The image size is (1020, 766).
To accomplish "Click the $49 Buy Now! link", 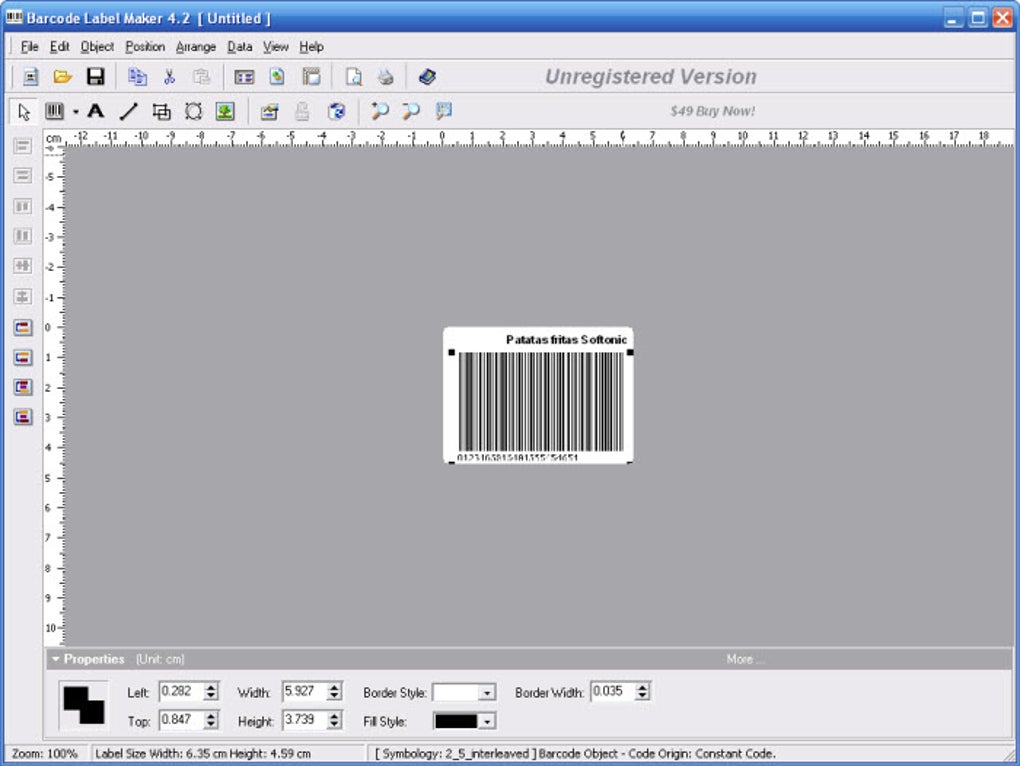I will (x=713, y=111).
